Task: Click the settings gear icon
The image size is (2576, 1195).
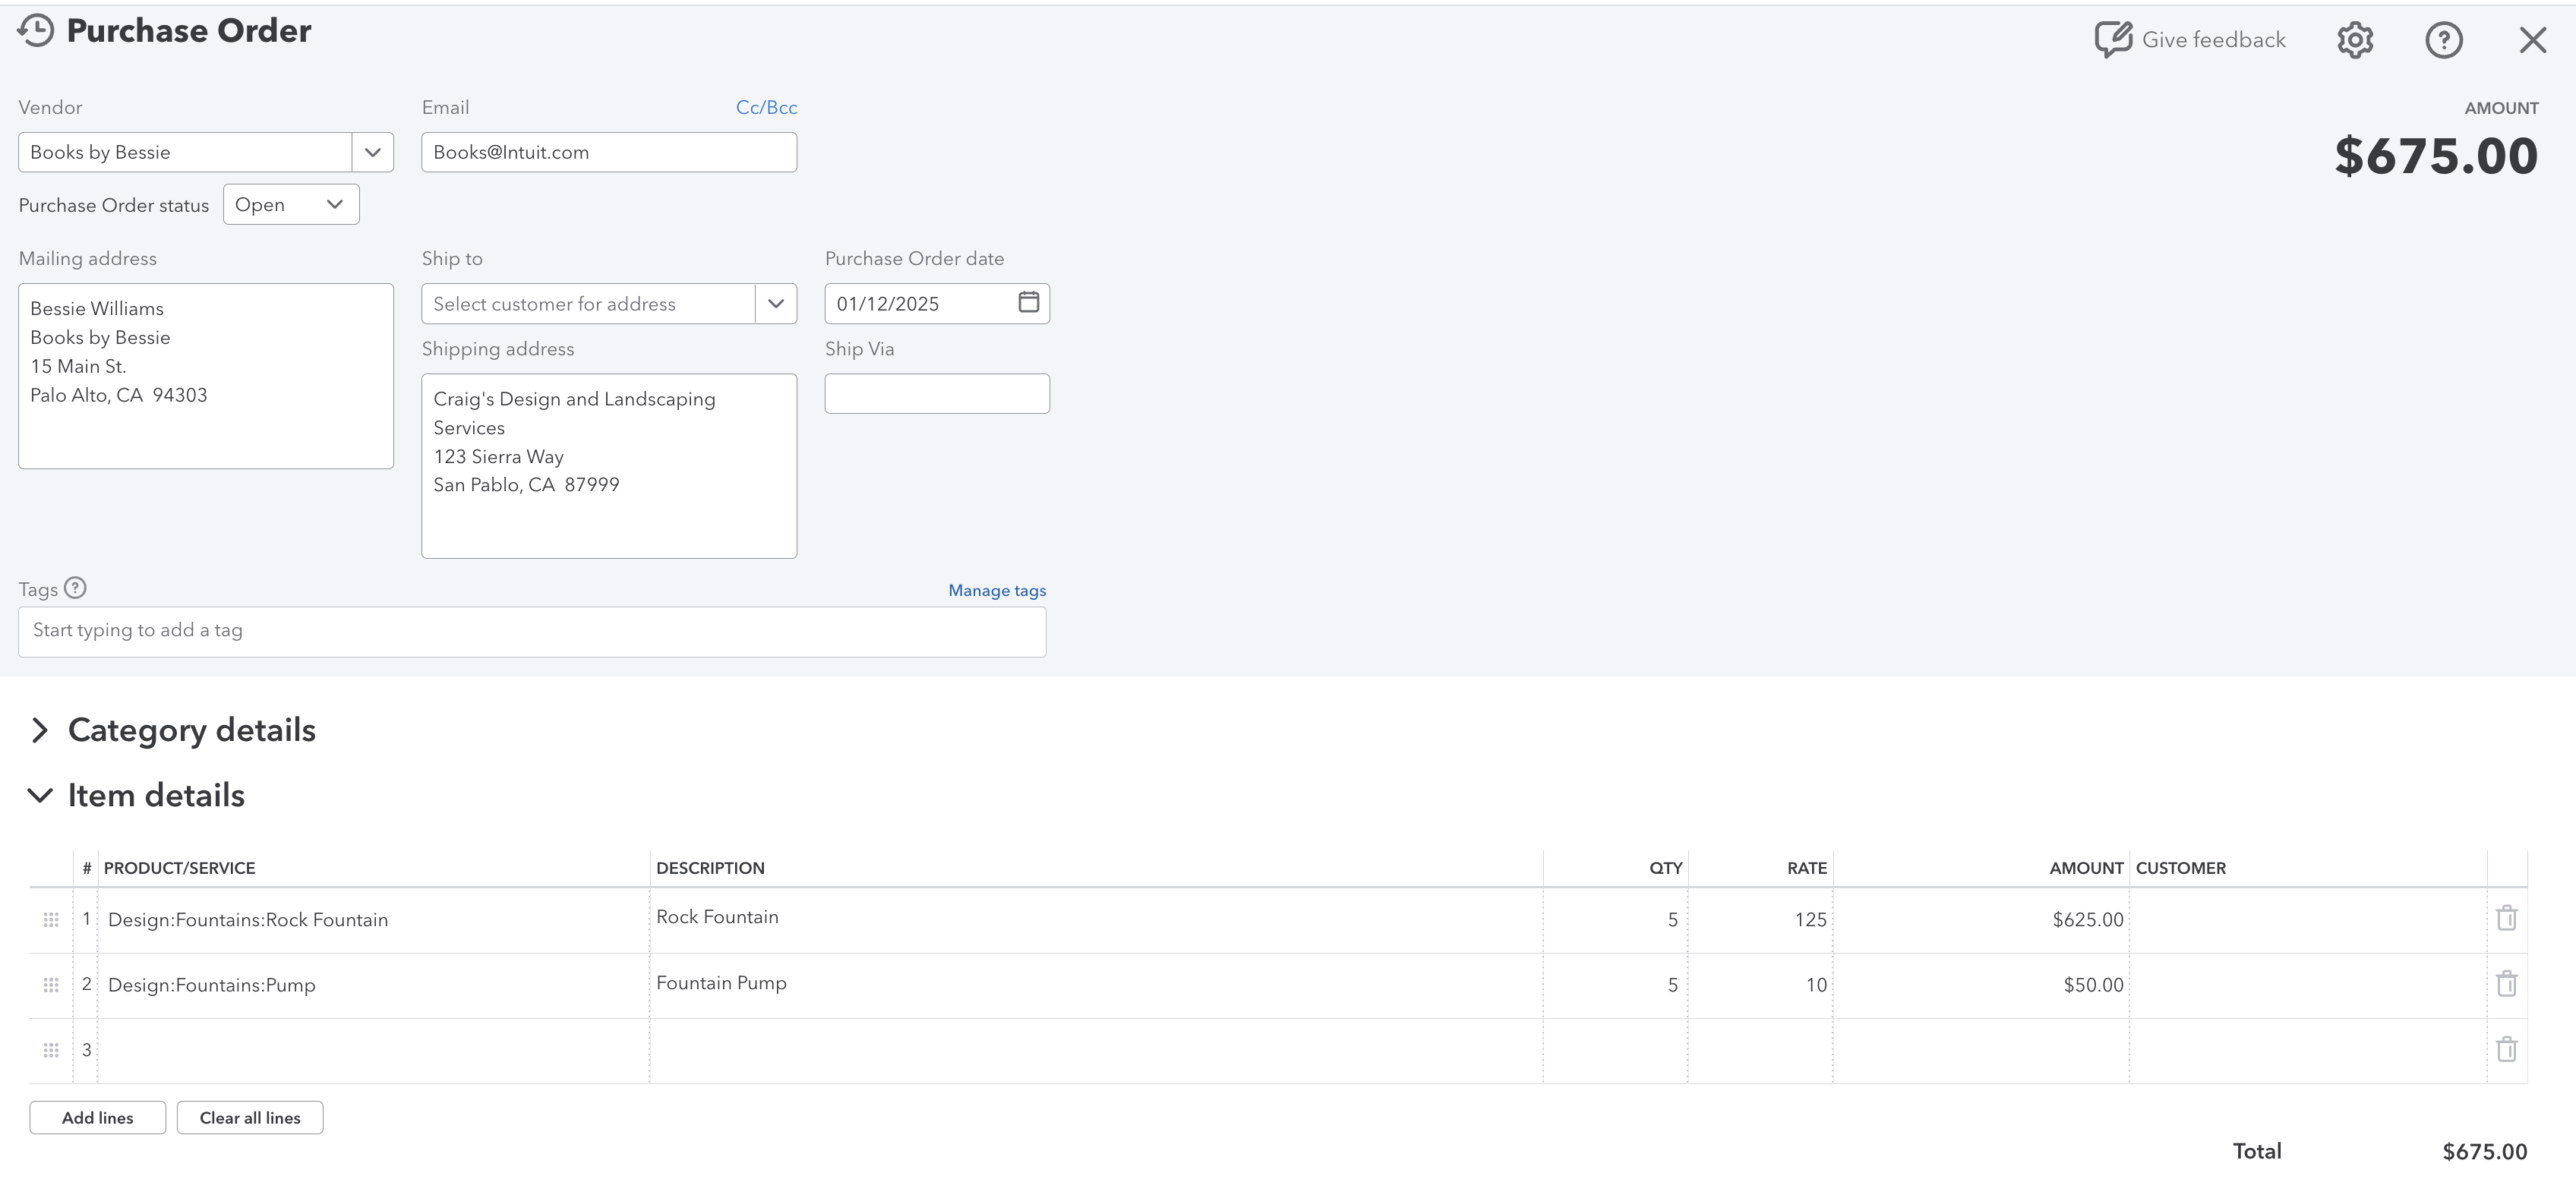Action: tap(2355, 40)
